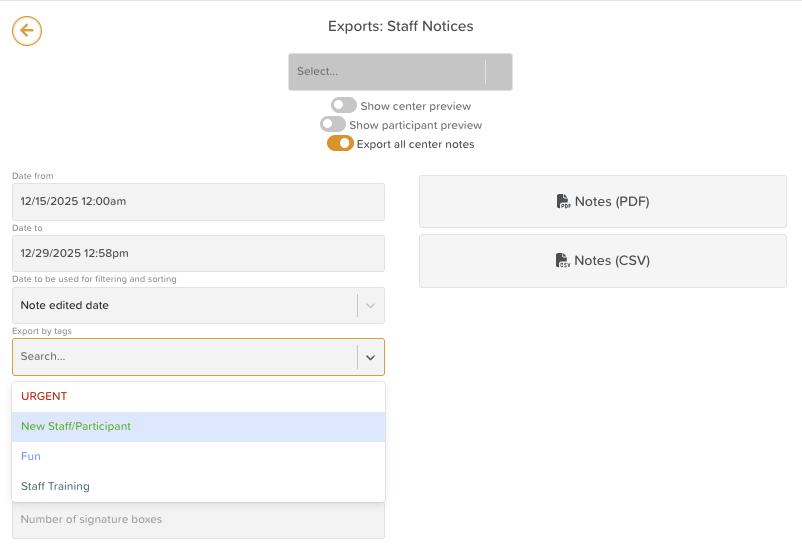Click the orange back arrow icon
This screenshot has height=555, width=802.
pos(27,31)
